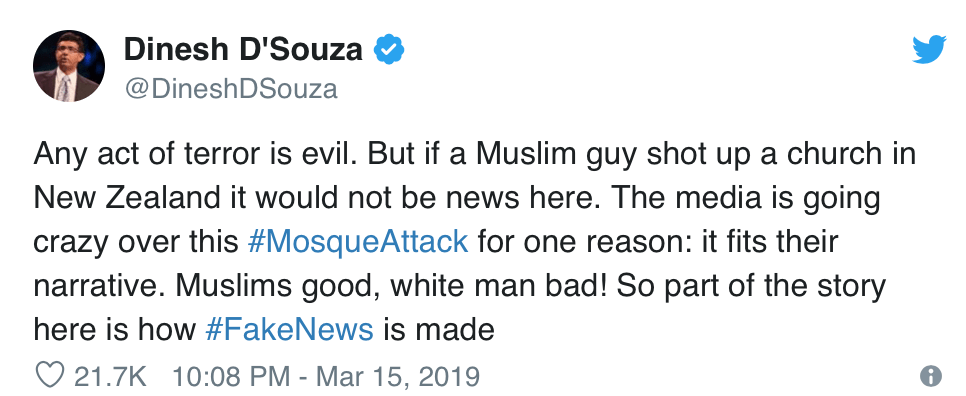Open the 10:08 PM timestamp link
This screenshot has width=966, height=396.
(230, 376)
